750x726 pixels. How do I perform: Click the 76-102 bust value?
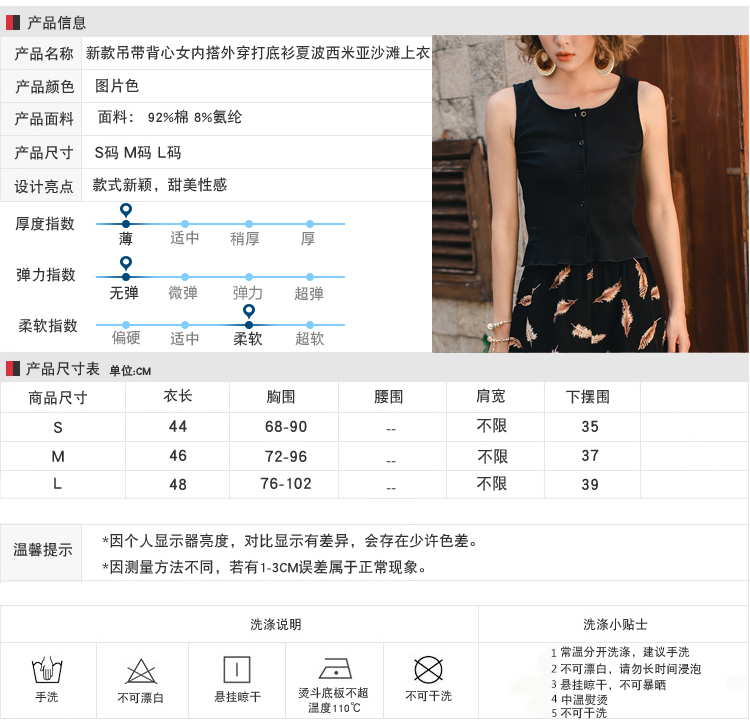[x=286, y=484]
